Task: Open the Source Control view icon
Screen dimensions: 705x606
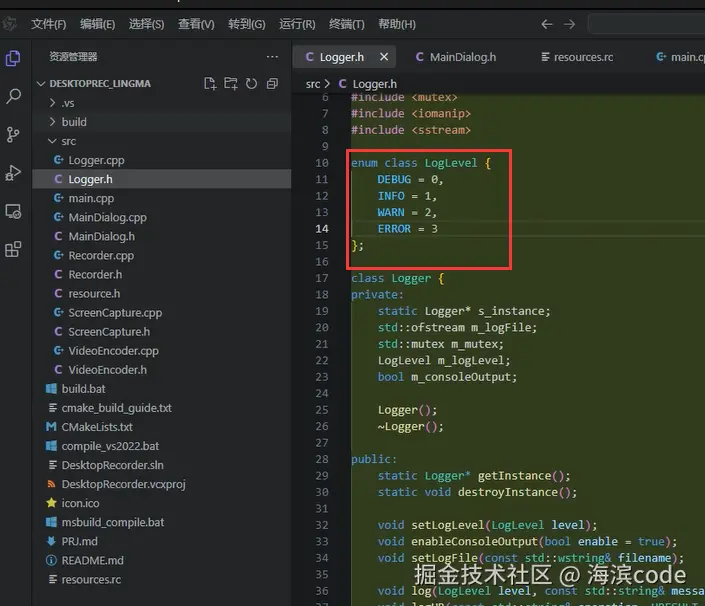Action: (x=13, y=134)
